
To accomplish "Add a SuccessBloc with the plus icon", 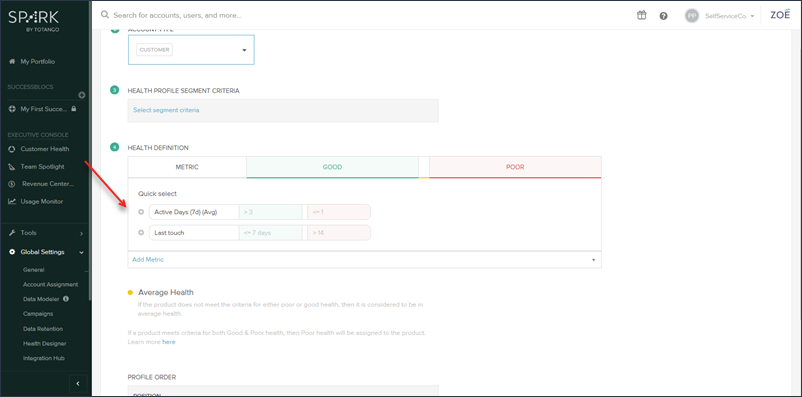I will click(82, 95).
